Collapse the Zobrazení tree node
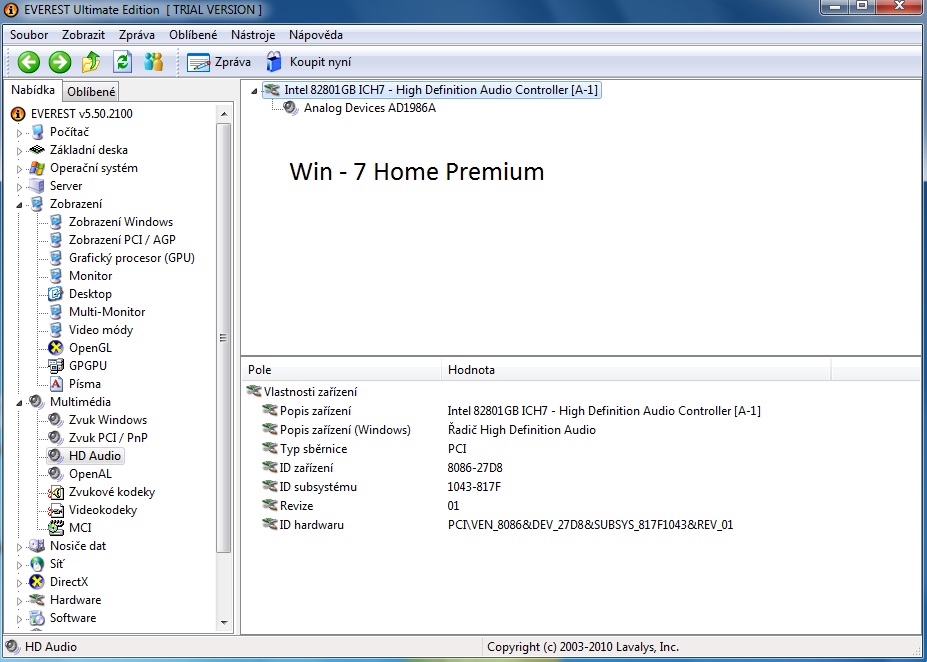The height and width of the screenshot is (662, 927). coord(19,205)
